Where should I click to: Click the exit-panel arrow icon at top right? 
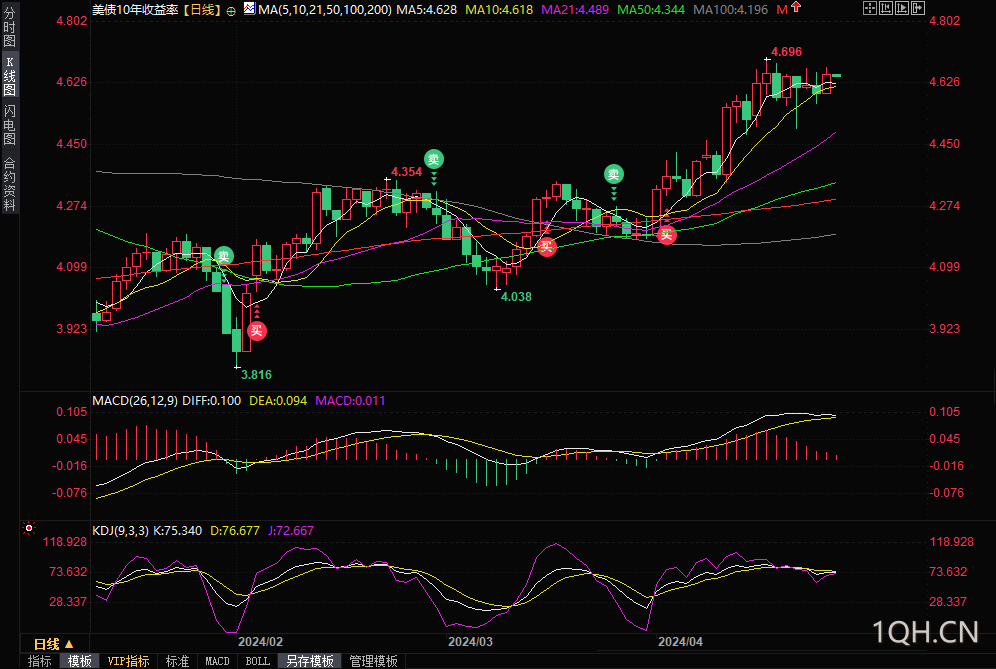click(917, 8)
